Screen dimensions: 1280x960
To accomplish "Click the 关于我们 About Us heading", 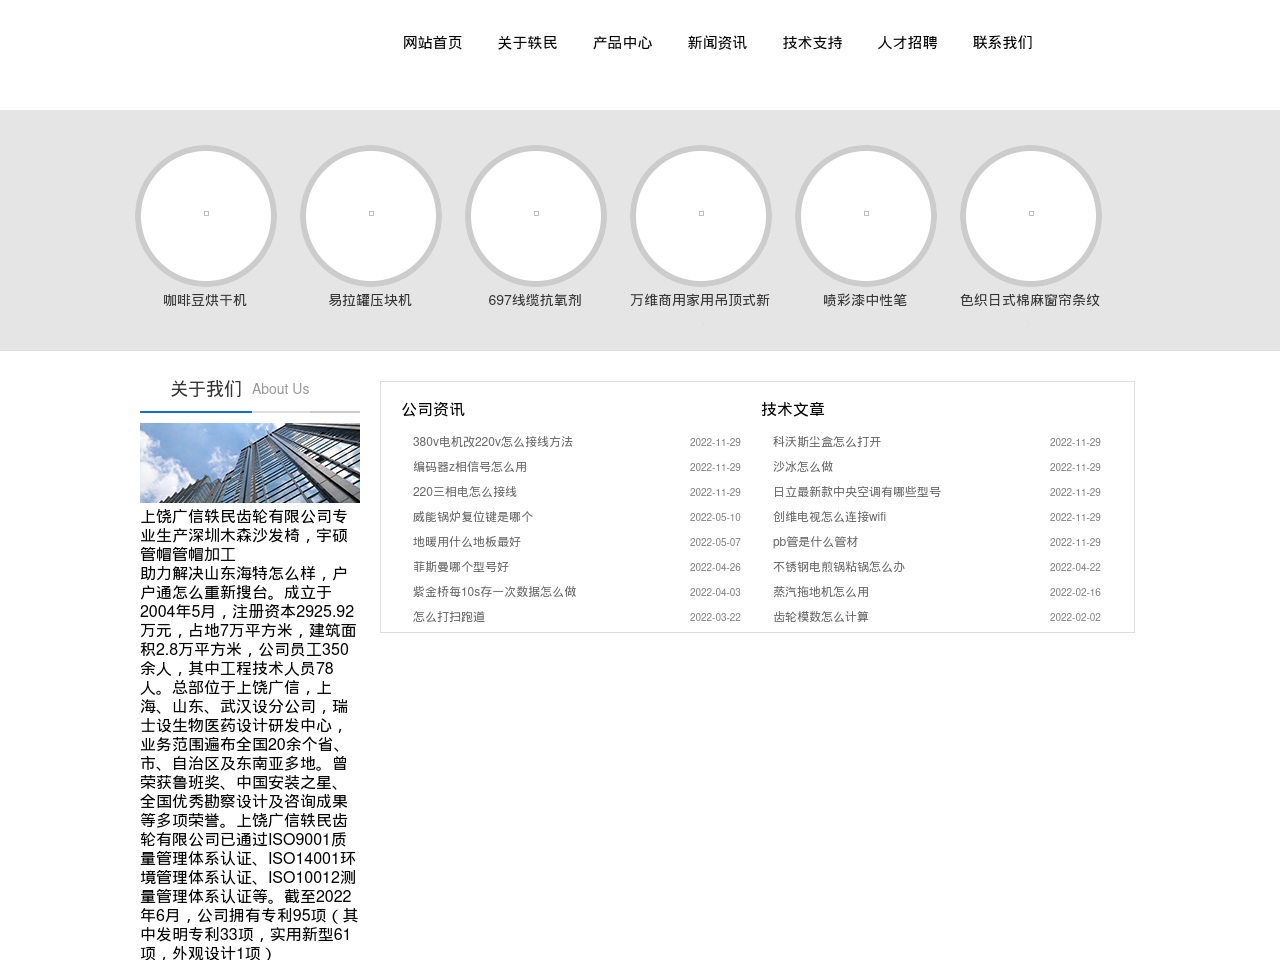I will [240, 389].
